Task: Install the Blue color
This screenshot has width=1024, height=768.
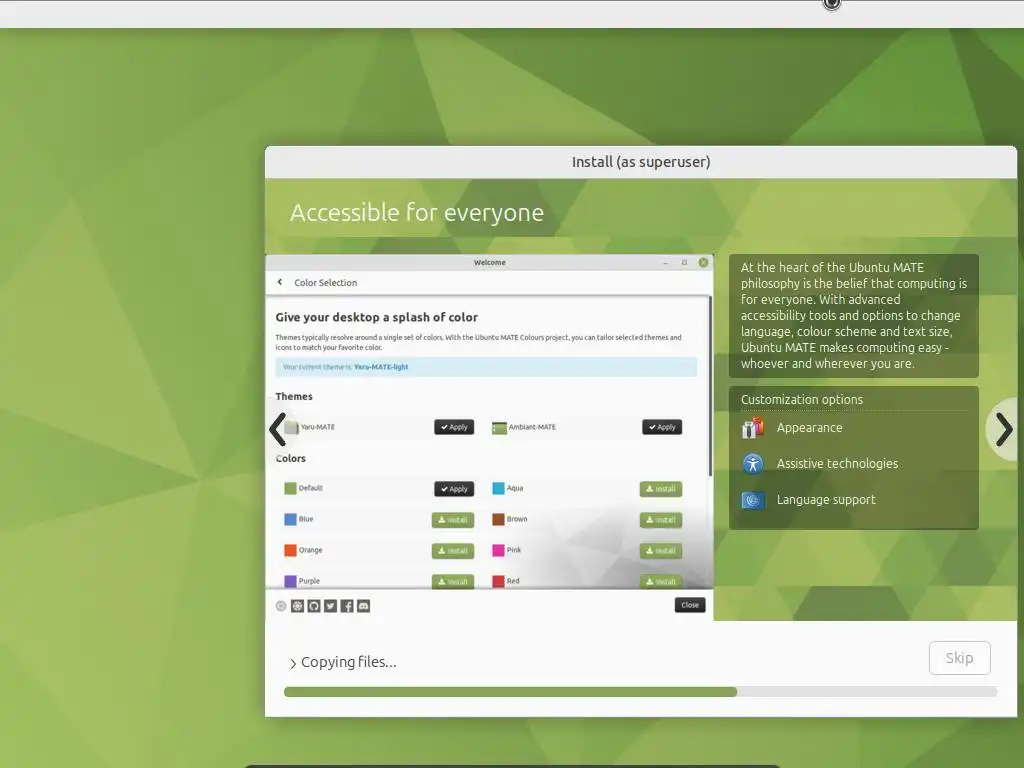Action: (453, 520)
